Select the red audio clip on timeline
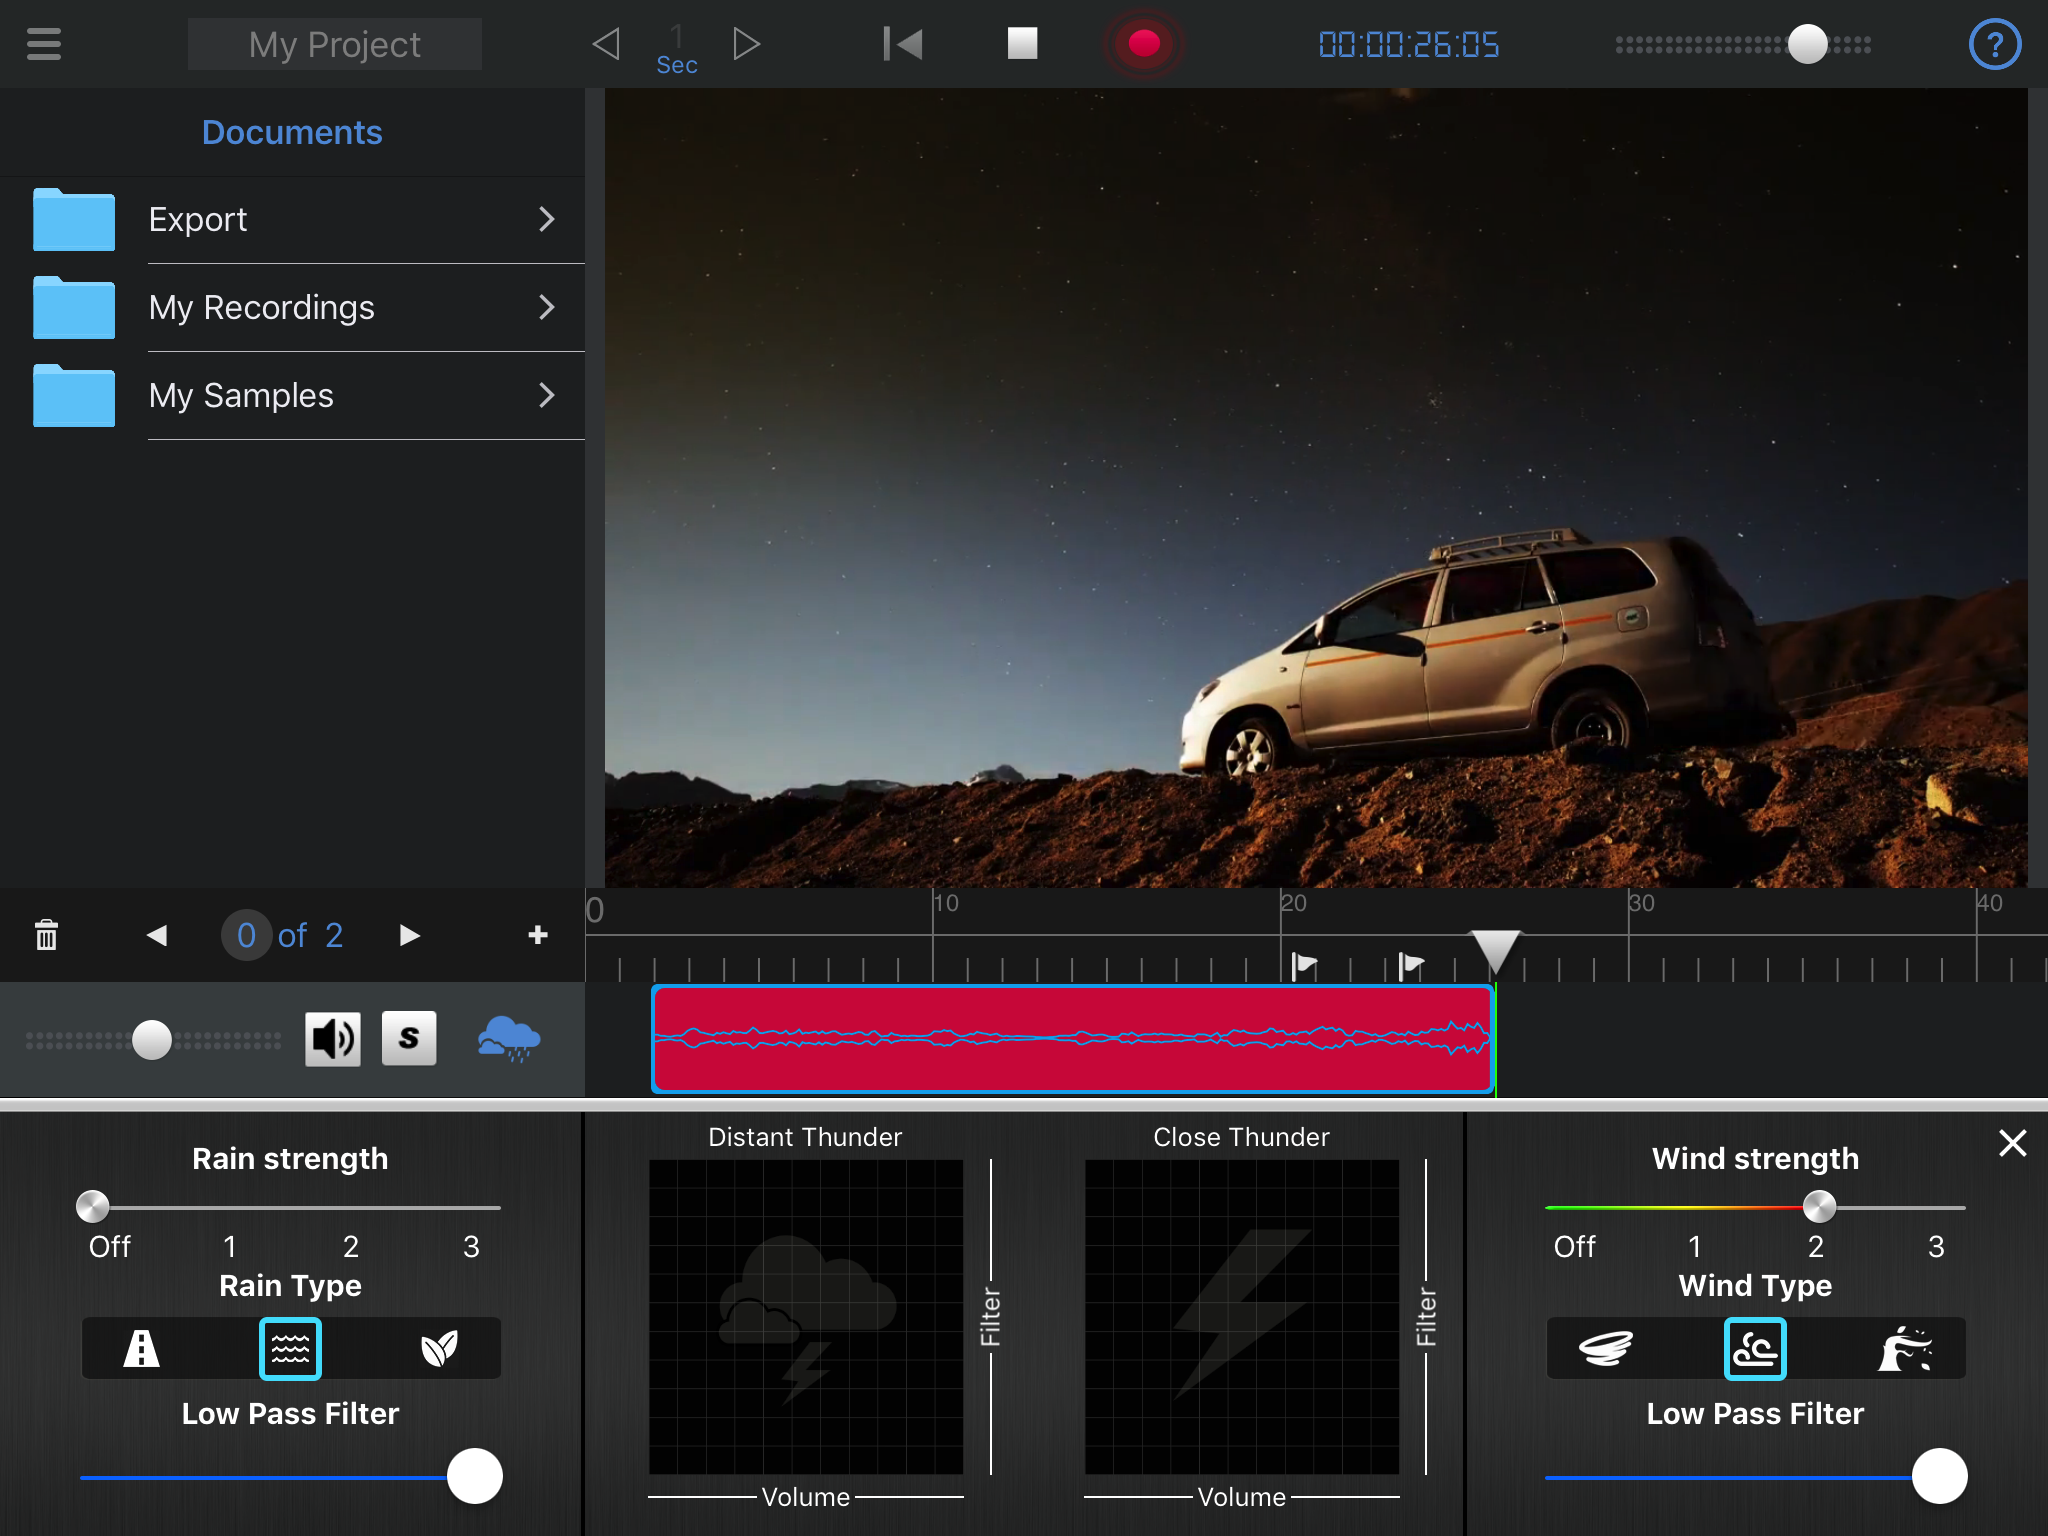This screenshot has width=2048, height=1536. [1073, 1039]
